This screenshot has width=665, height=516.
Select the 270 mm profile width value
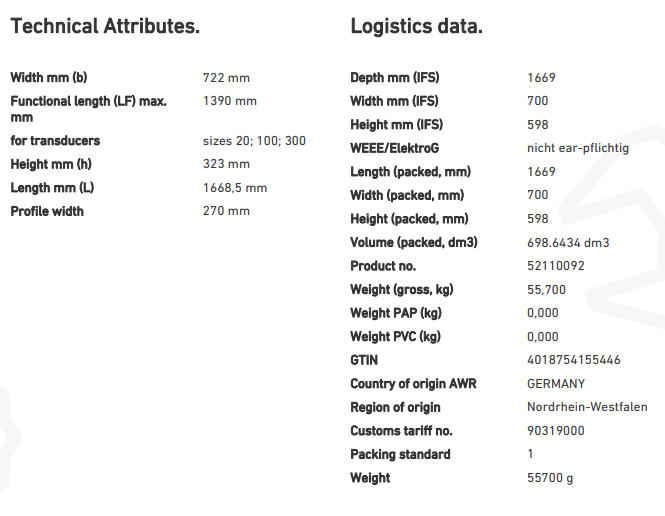pos(226,211)
